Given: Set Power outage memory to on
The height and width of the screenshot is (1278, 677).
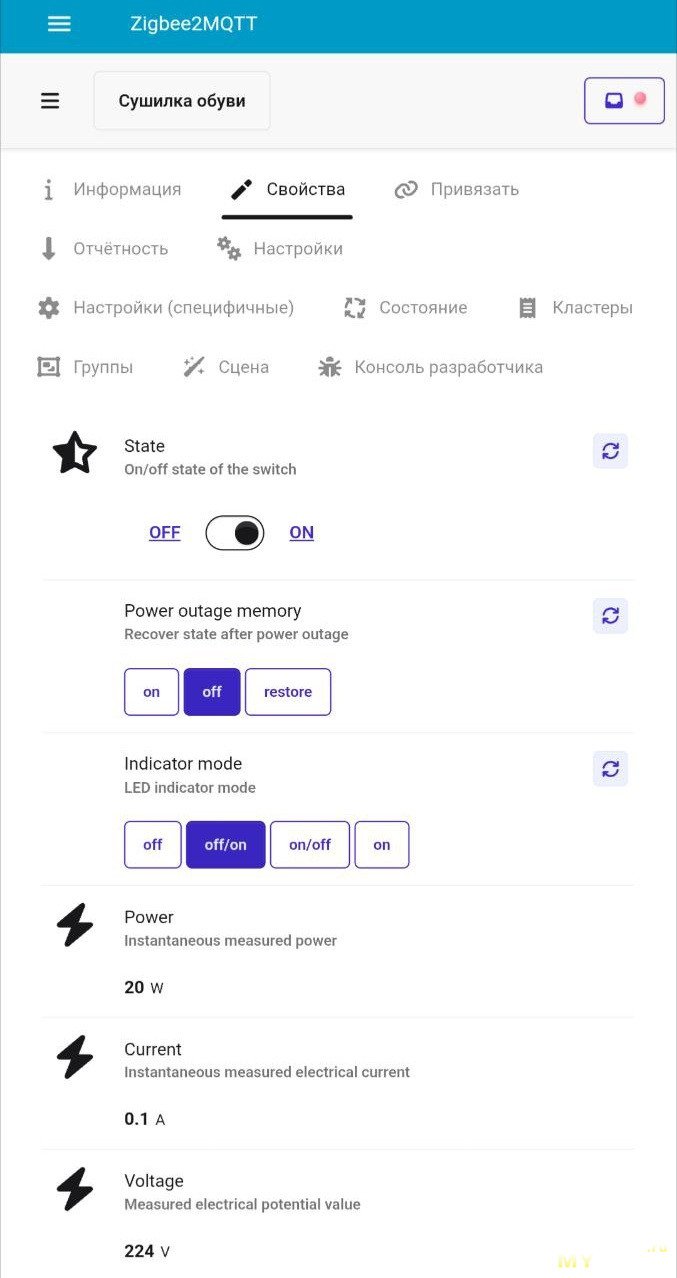Looking at the screenshot, I should click(151, 692).
